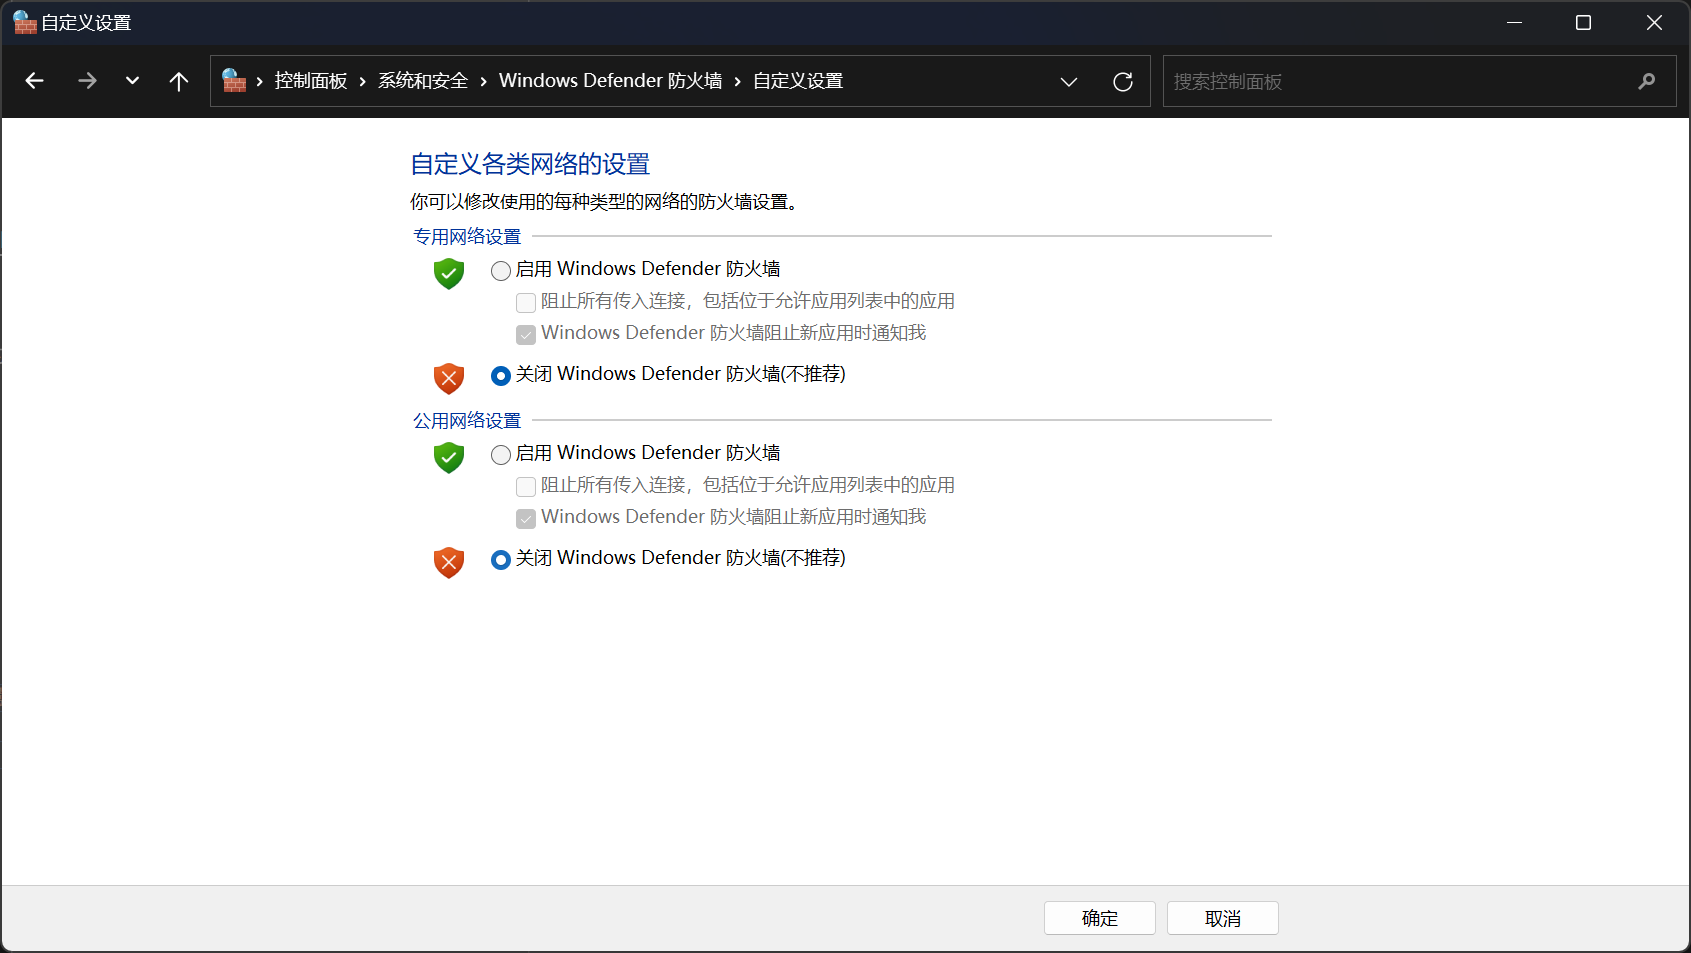Viewport: 1691px width, 953px height.
Task: Toggle 防火墙阻止新应用时通知我 under 公用网络
Action: [x=526, y=519]
